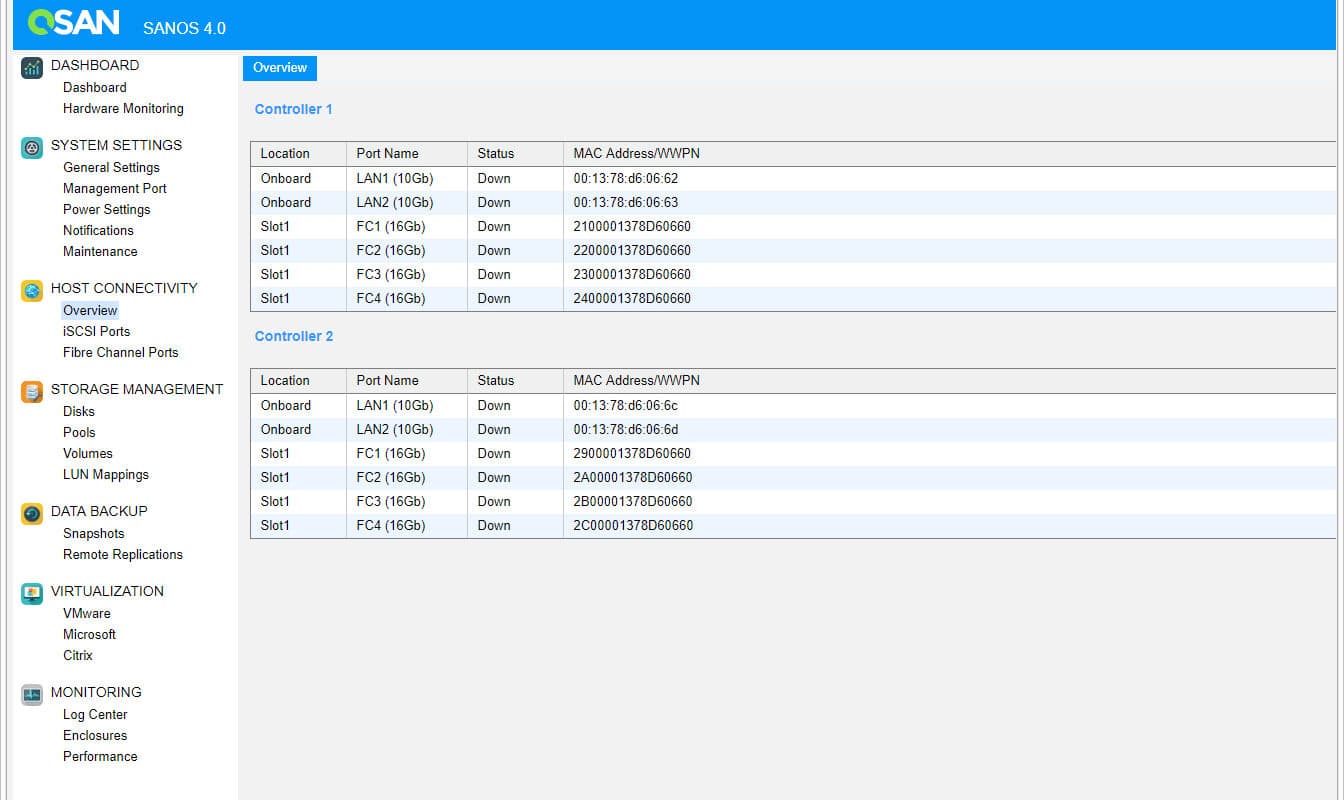Select MAC address 00:13:78:d6:06:6c
This screenshot has height=800, width=1344.
[625, 405]
